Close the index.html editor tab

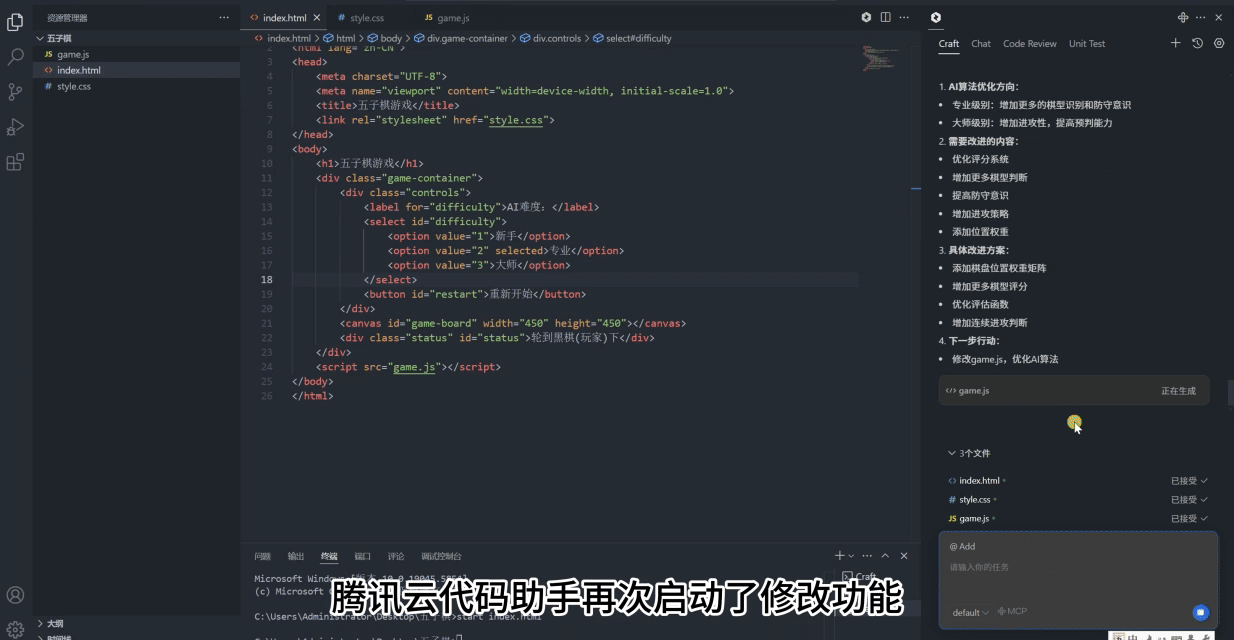[317, 18]
